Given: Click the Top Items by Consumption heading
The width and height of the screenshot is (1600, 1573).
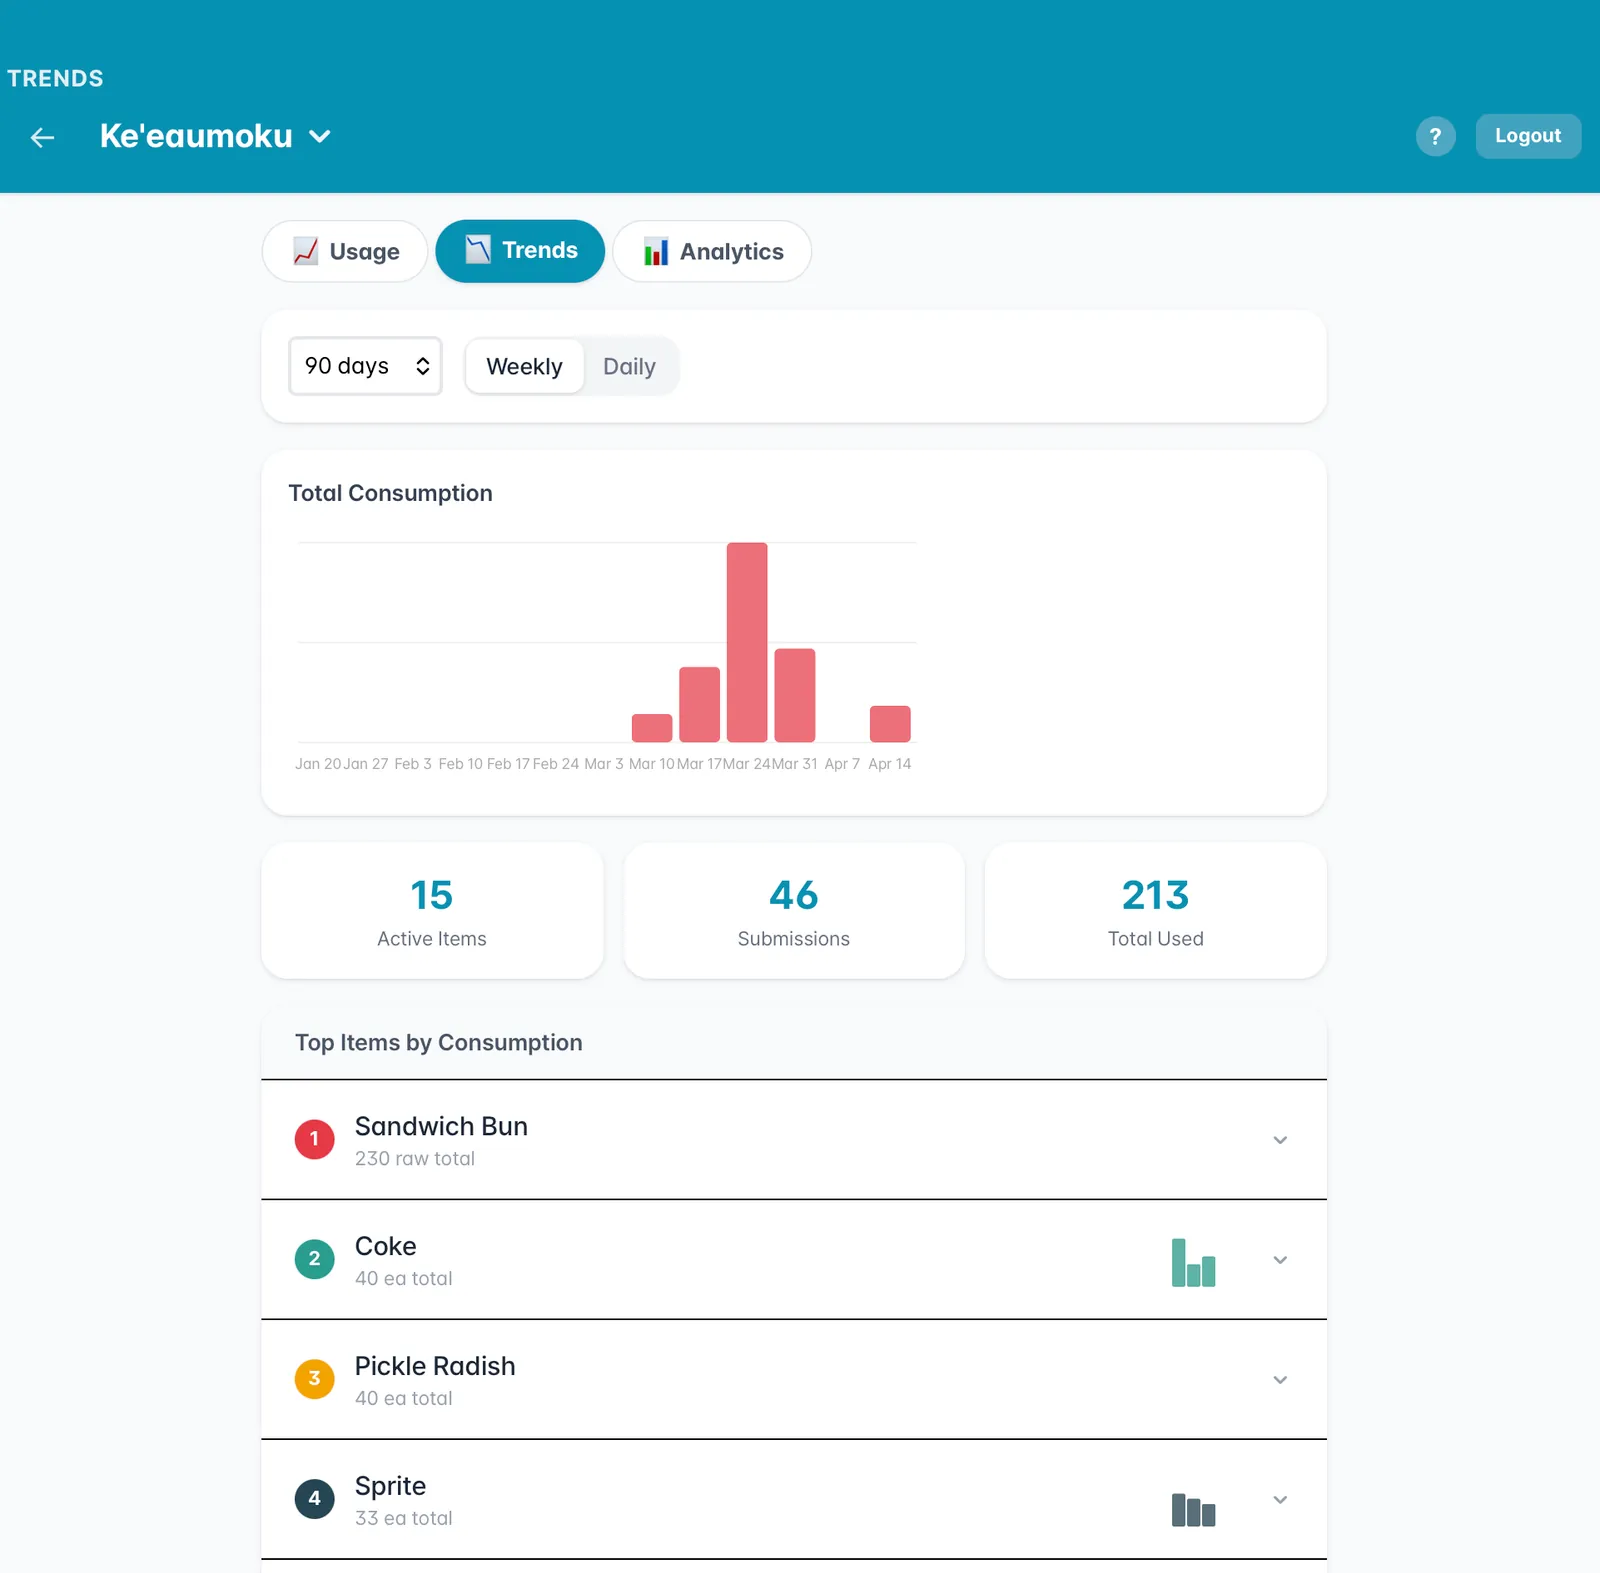Looking at the screenshot, I should point(438,1042).
